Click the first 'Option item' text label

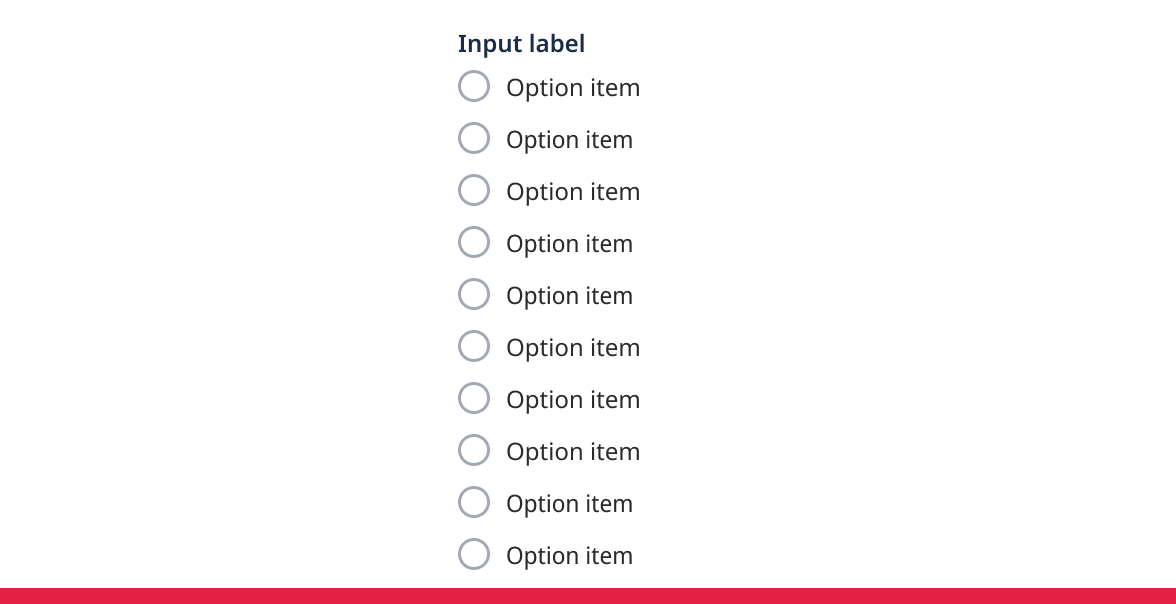572,88
